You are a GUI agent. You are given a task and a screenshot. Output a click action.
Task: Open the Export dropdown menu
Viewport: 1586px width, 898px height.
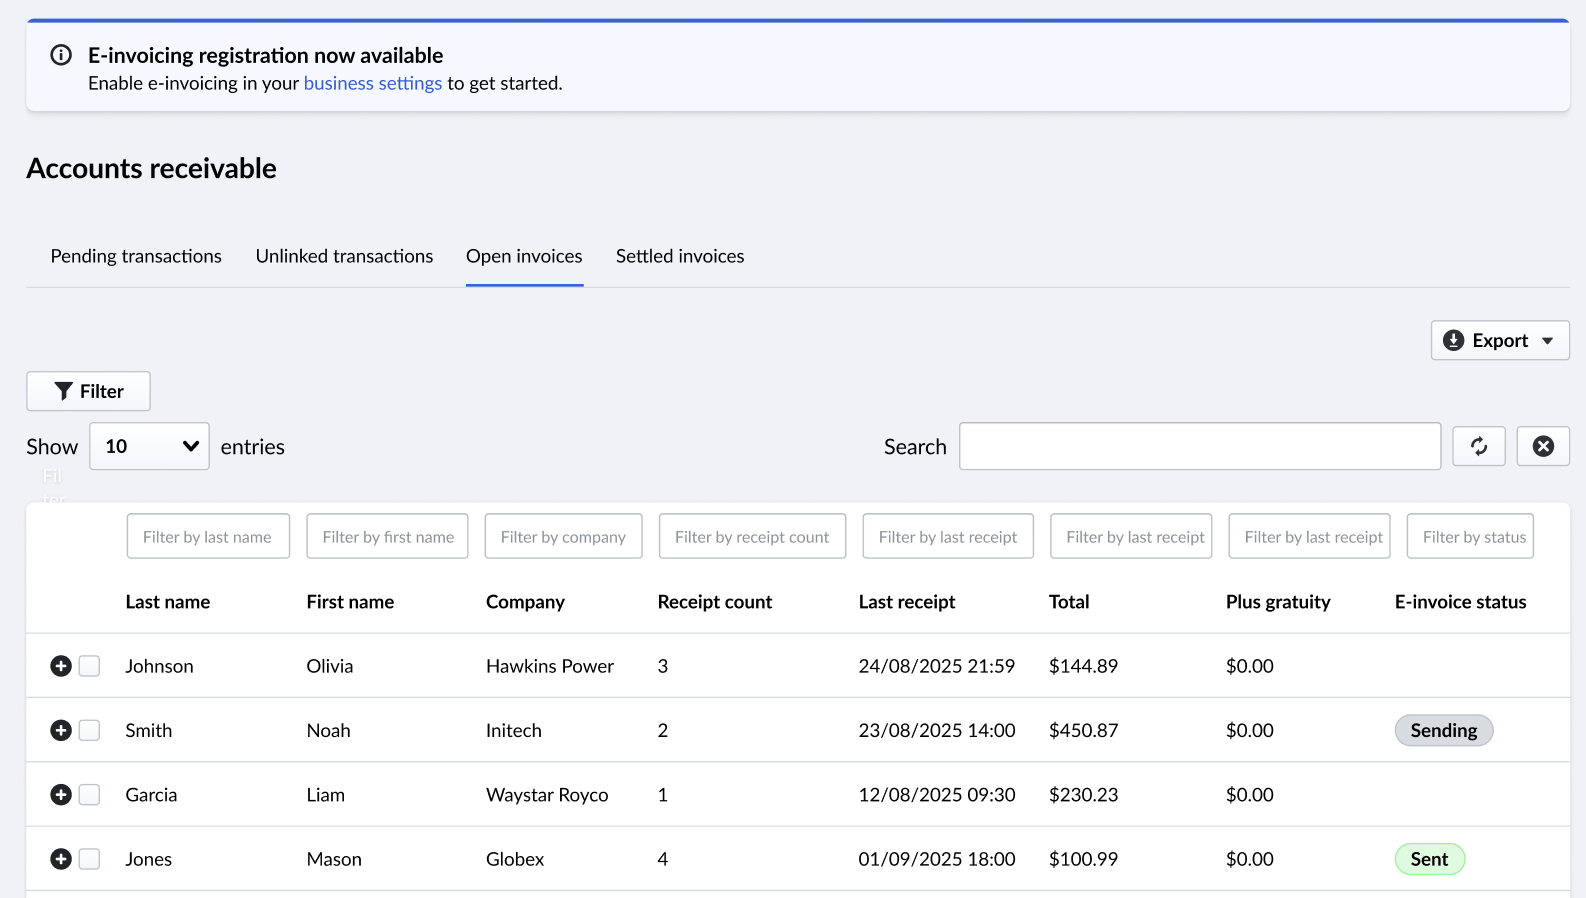[1499, 340]
